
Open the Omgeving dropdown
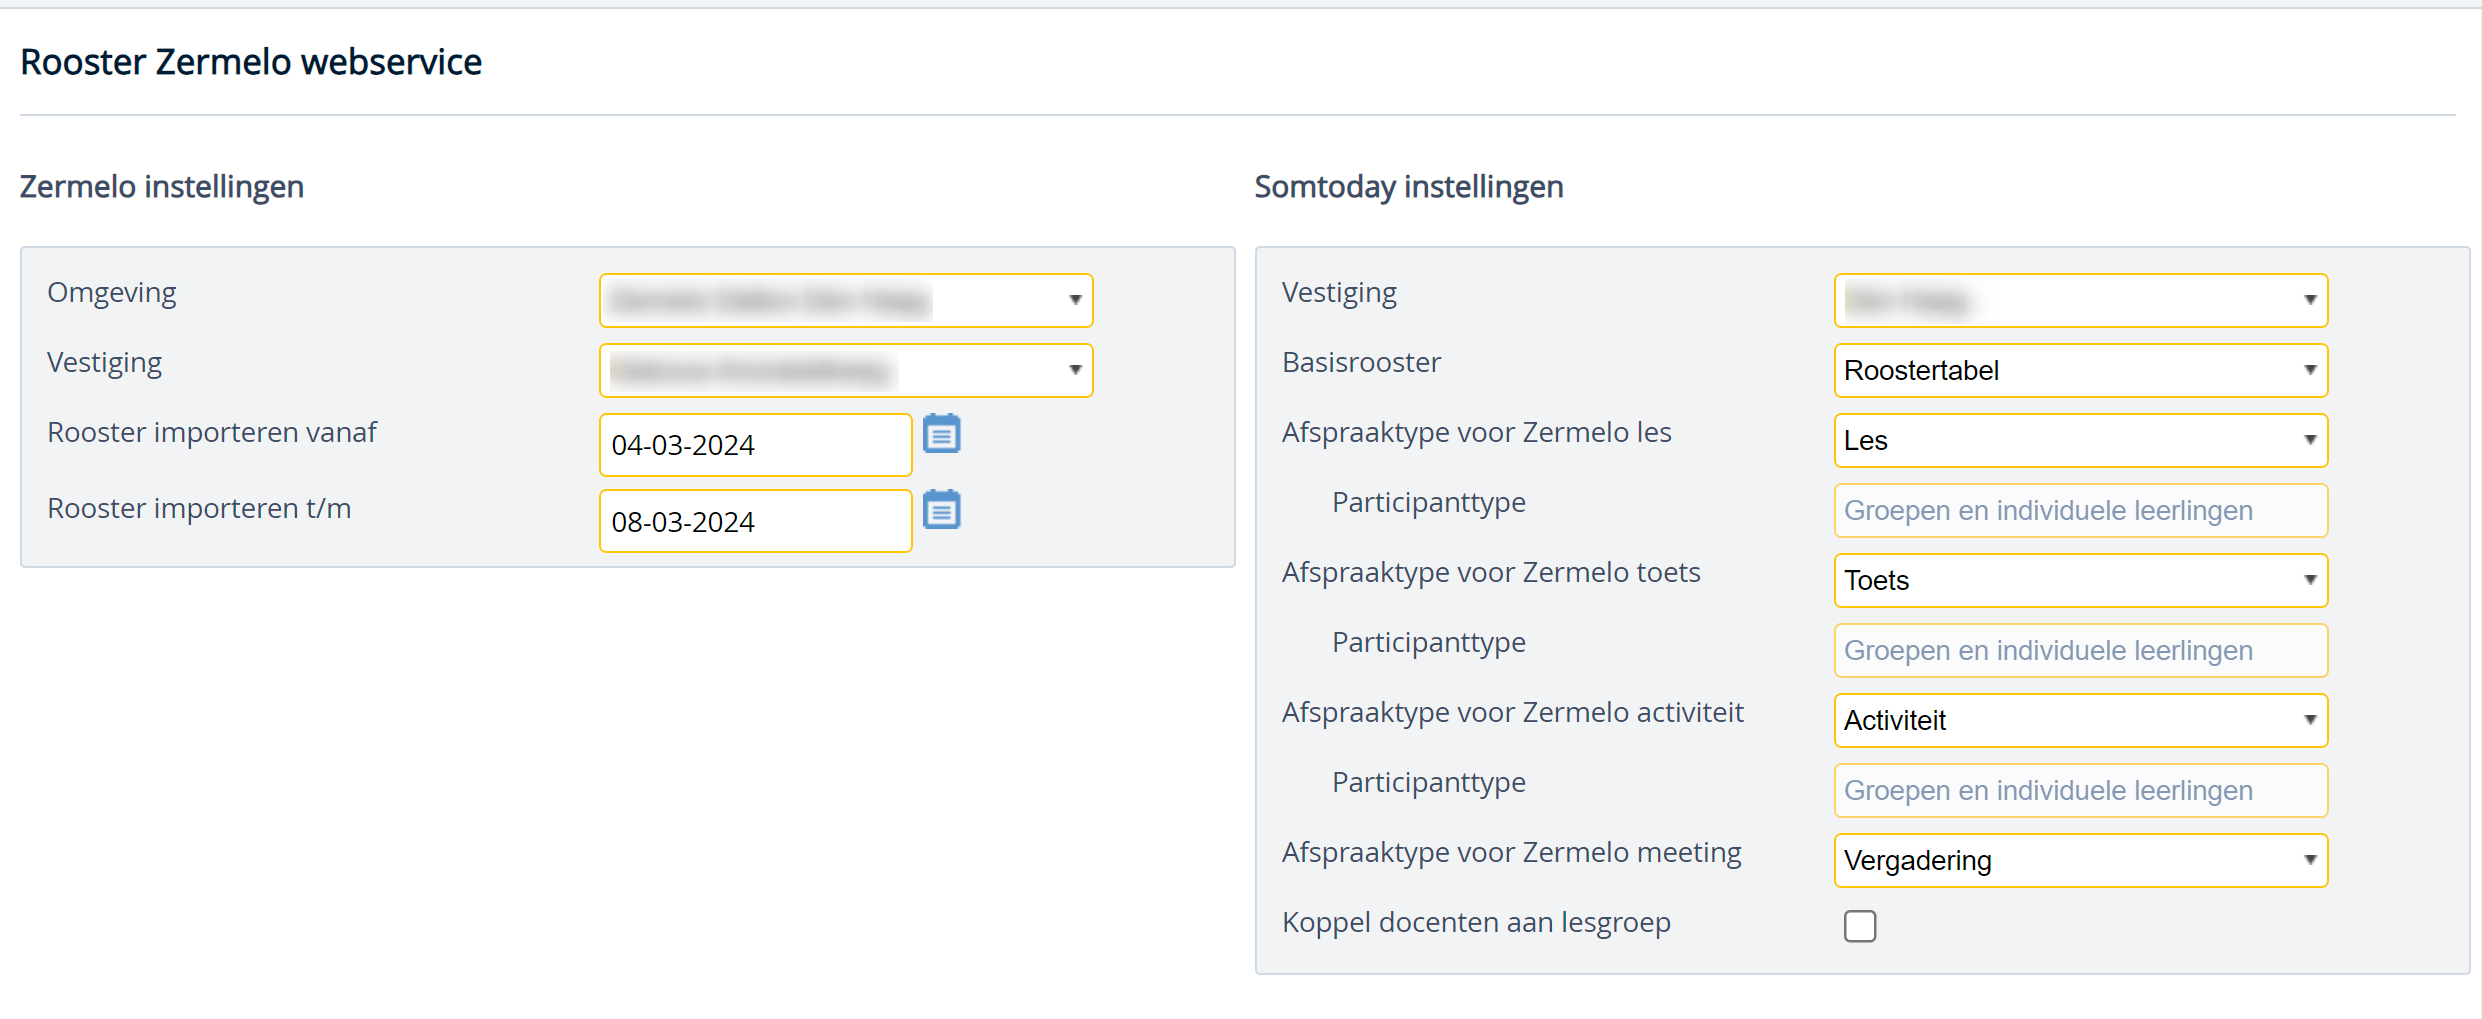tap(846, 300)
